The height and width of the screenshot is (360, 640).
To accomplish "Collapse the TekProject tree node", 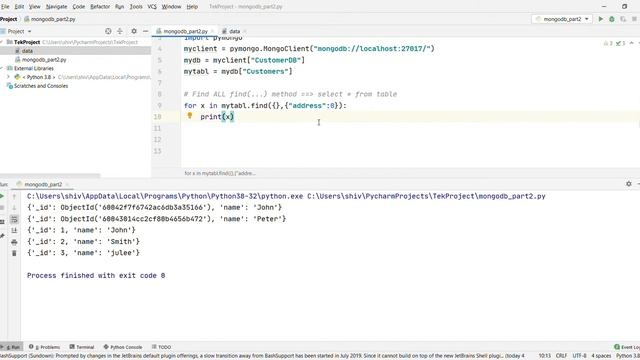I will [x=2, y=42].
